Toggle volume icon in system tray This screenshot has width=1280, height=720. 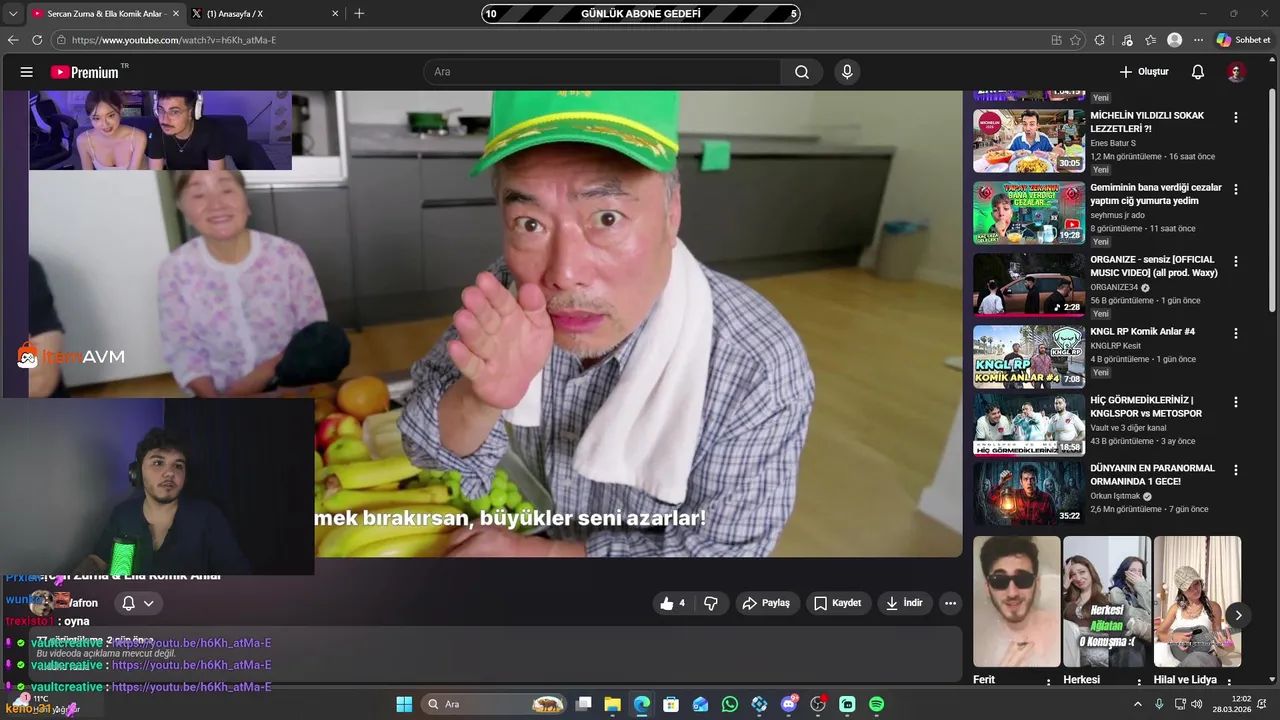click(x=1197, y=704)
